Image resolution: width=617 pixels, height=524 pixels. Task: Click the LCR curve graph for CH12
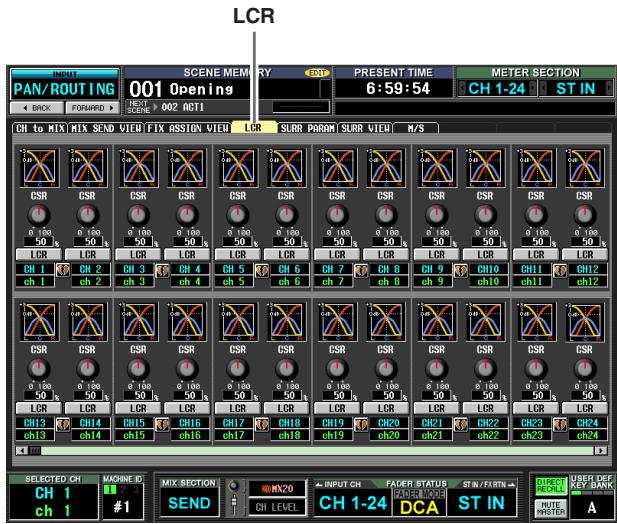pos(584,168)
